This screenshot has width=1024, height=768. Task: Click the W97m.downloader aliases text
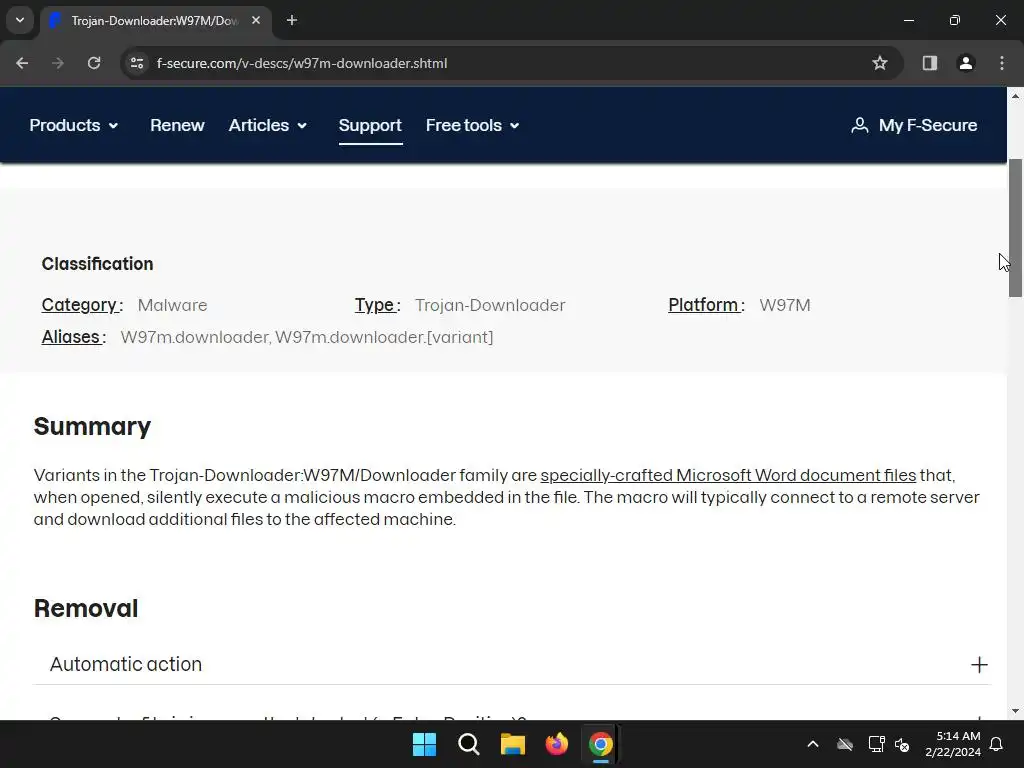pyautogui.click(x=307, y=337)
